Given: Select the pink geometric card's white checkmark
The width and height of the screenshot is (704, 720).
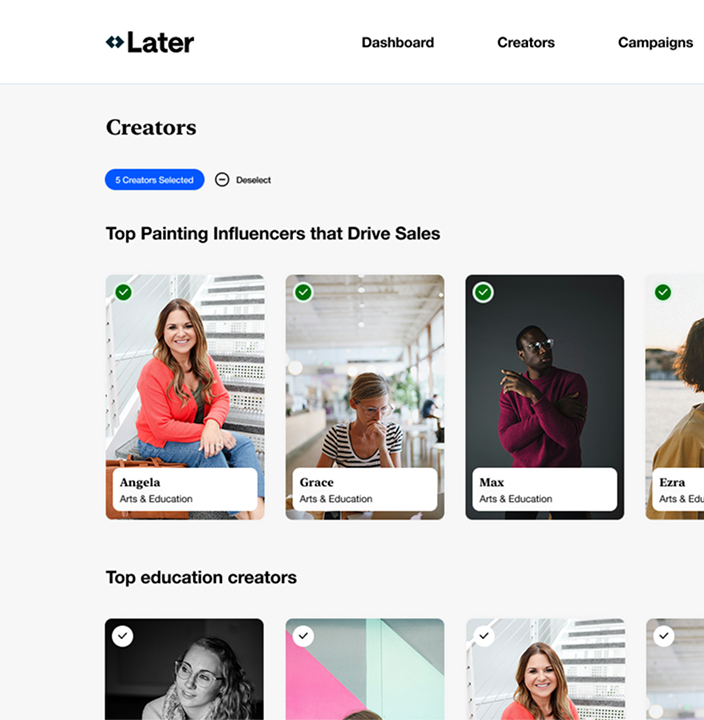Looking at the screenshot, I should (x=304, y=636).
